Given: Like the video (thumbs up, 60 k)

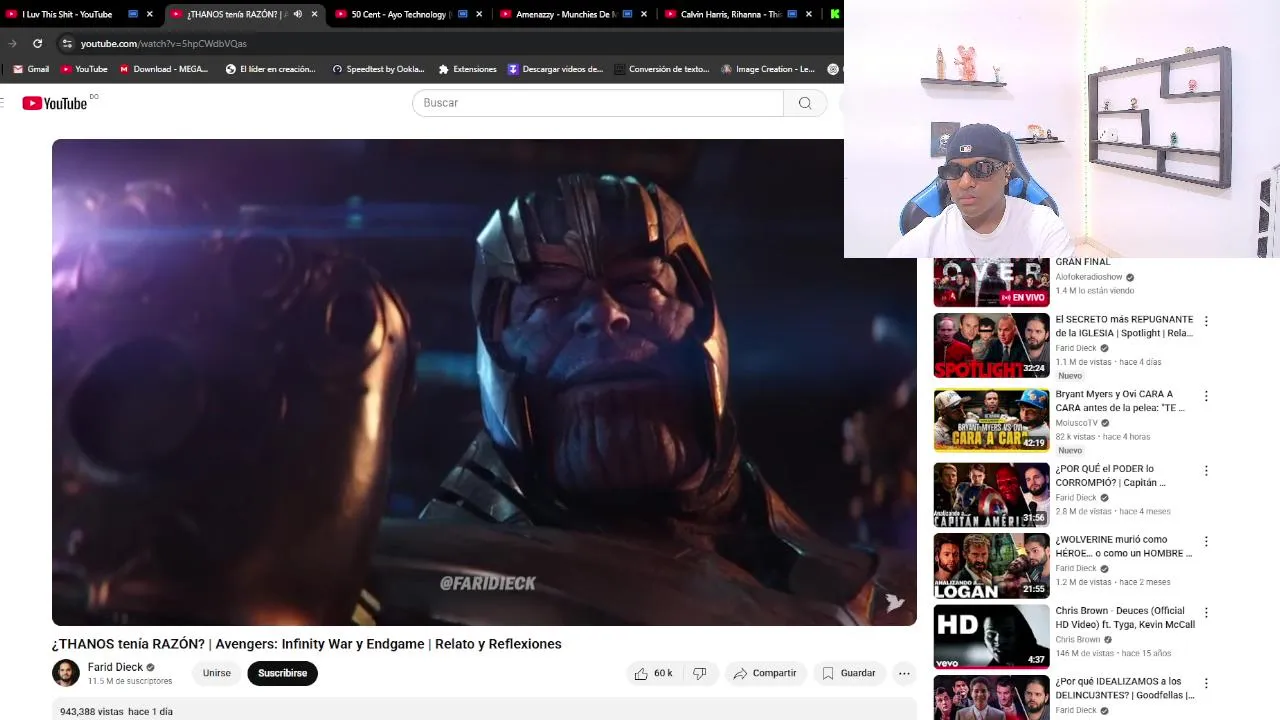Looking at the screenshot, I should coord(653,673).
